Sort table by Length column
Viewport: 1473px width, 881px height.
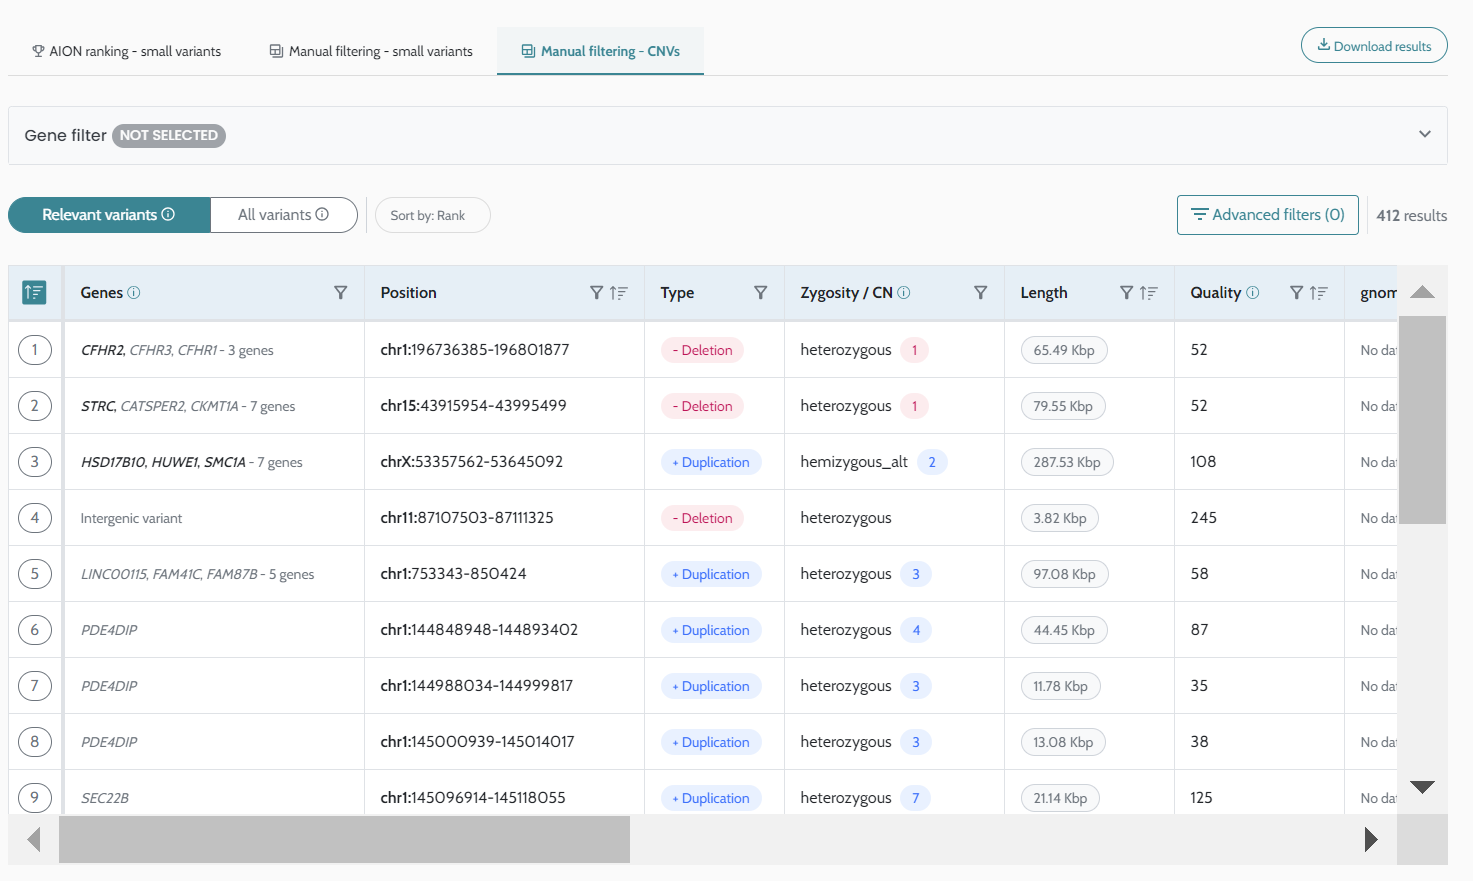[x=1149, y=293]
